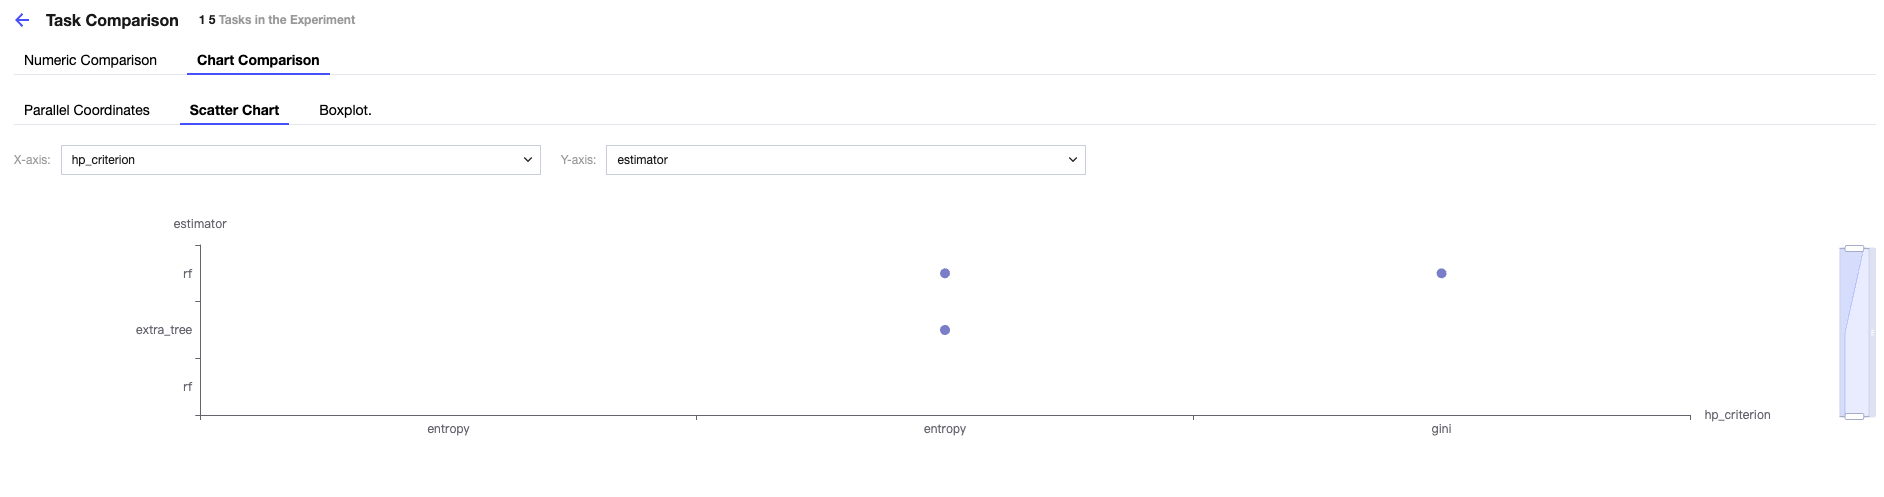
Task: Click the Y-axis dropdown chevron arrow
Action: pyautogui.click(x=1073, y=160)
